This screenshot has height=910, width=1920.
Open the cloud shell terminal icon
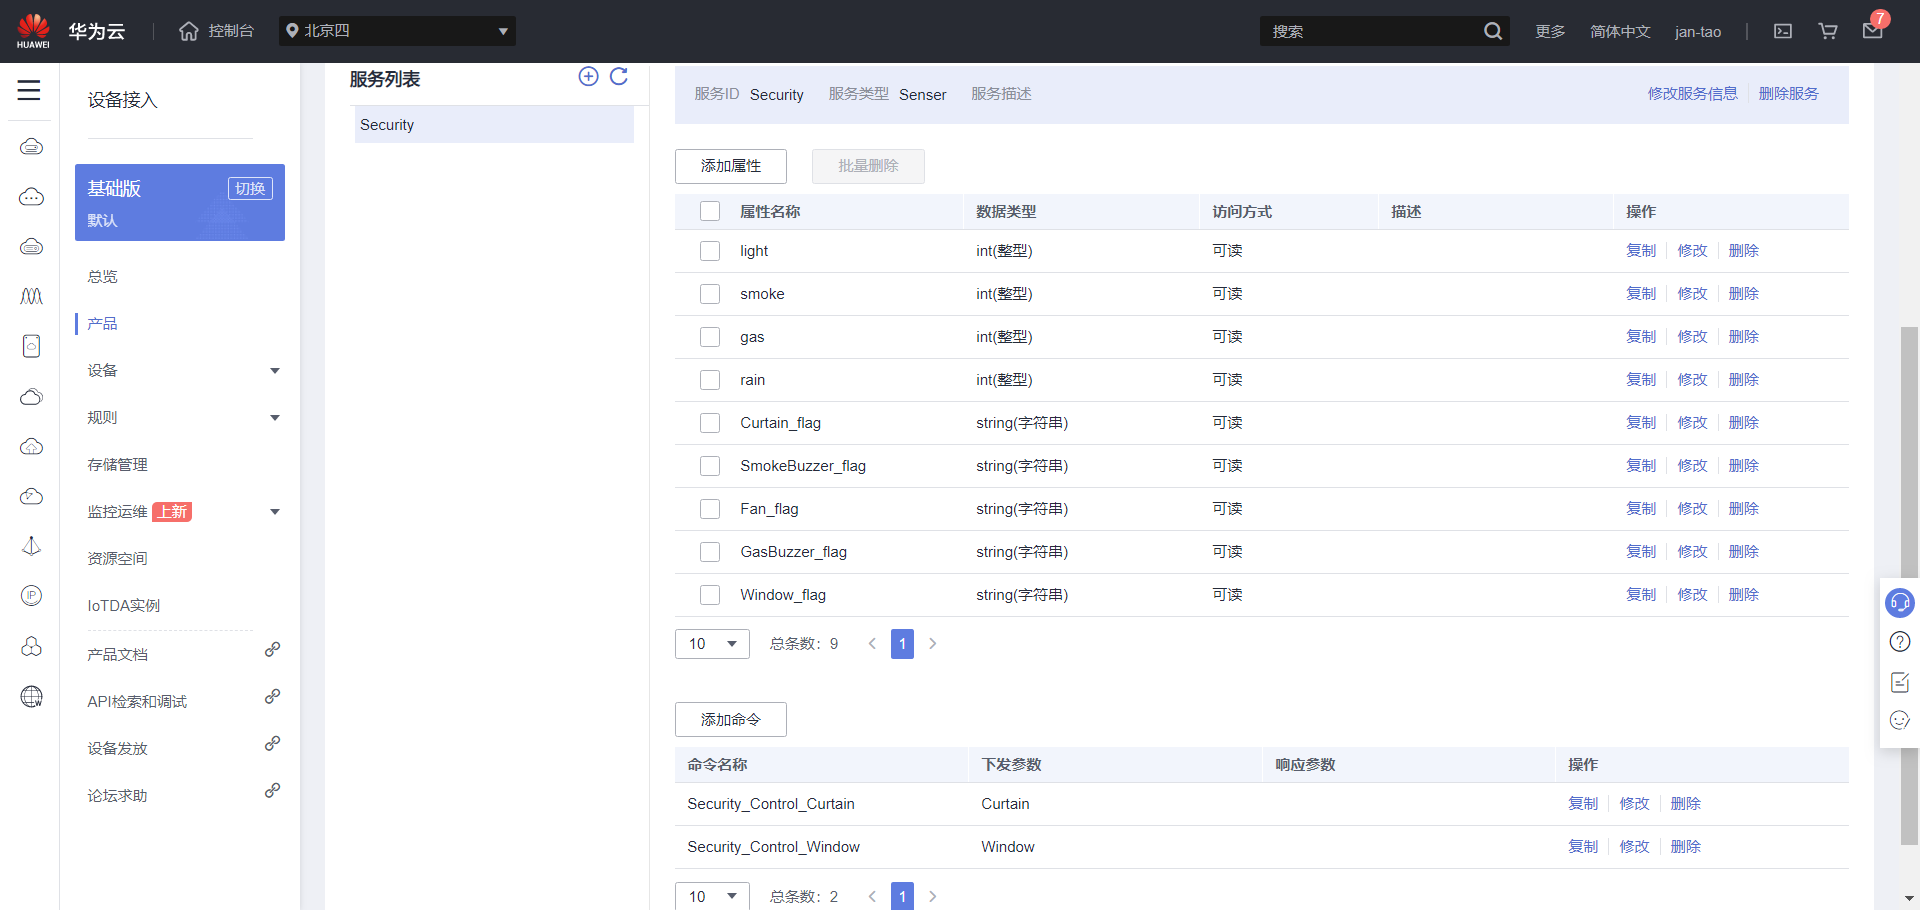(1783, 31)
